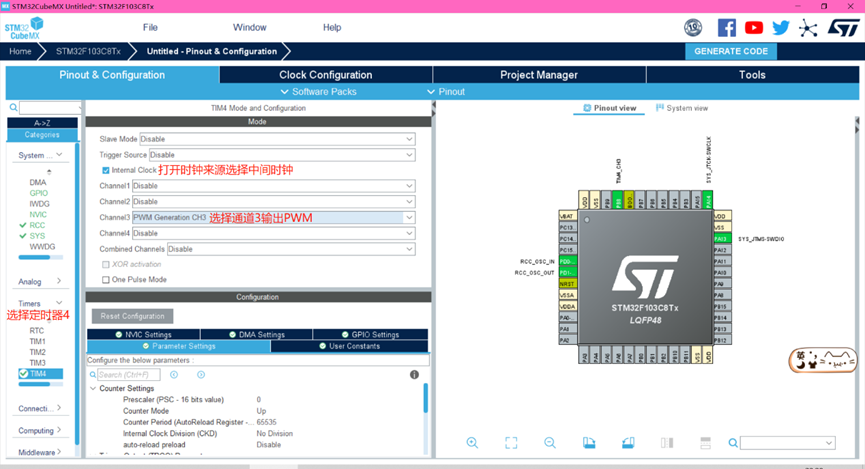Click the scrollbar in the parameter settings list
865x469 pixels.
(x=425, y=398)
